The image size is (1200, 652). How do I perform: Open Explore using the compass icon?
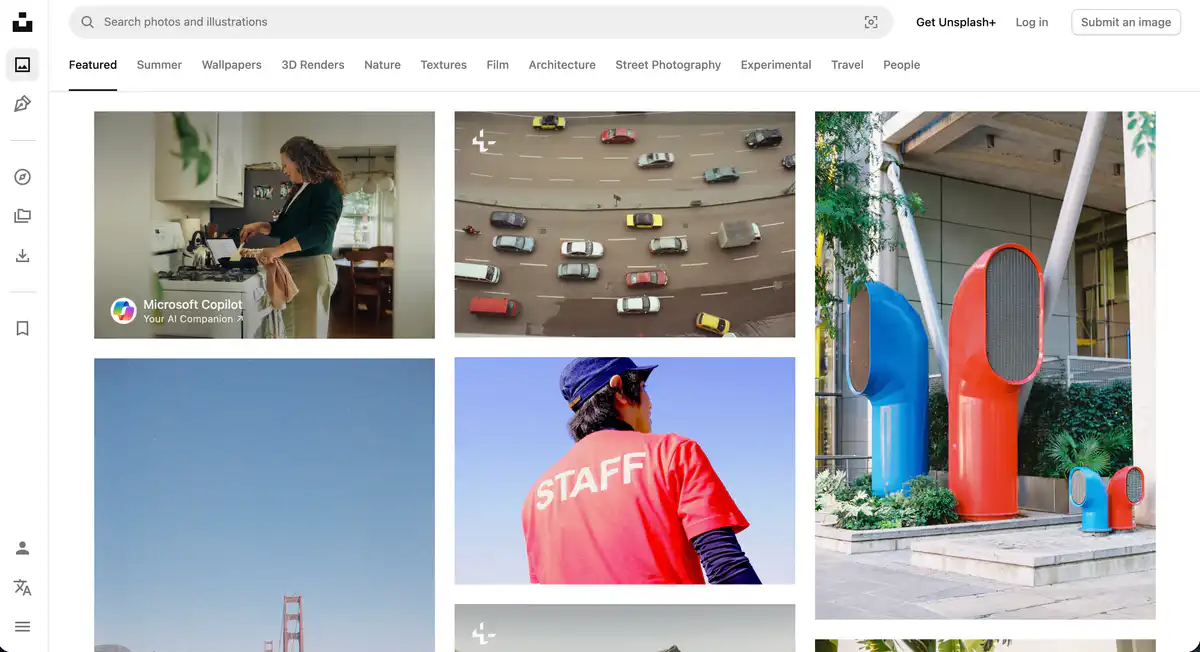pos(22,177)
